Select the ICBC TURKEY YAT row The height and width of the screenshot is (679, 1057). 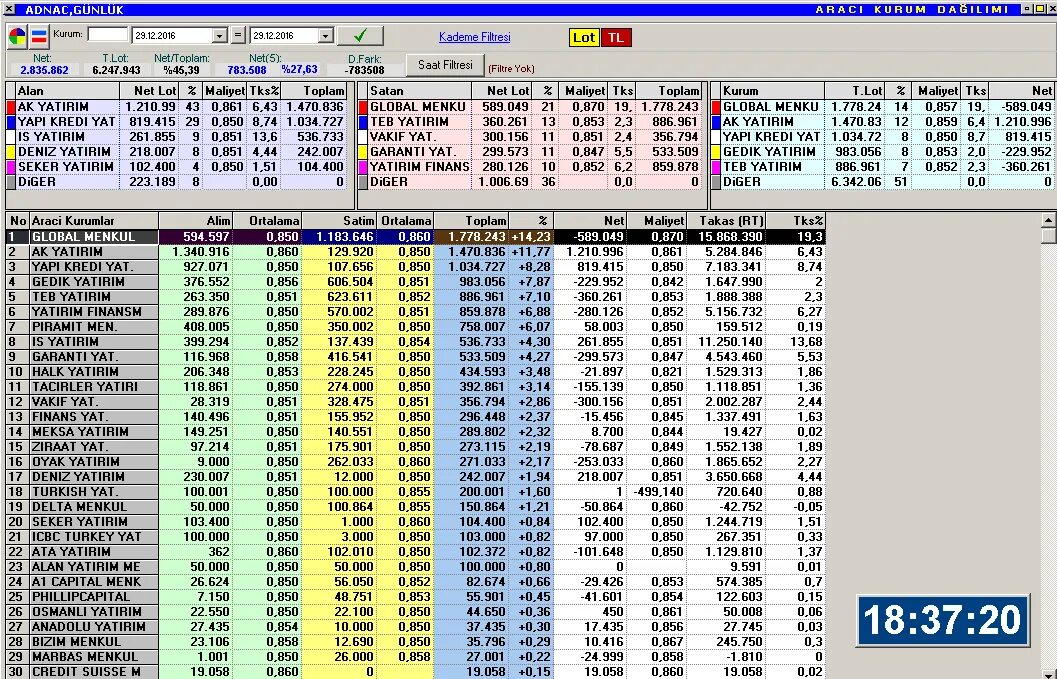(x=416, y=536)
